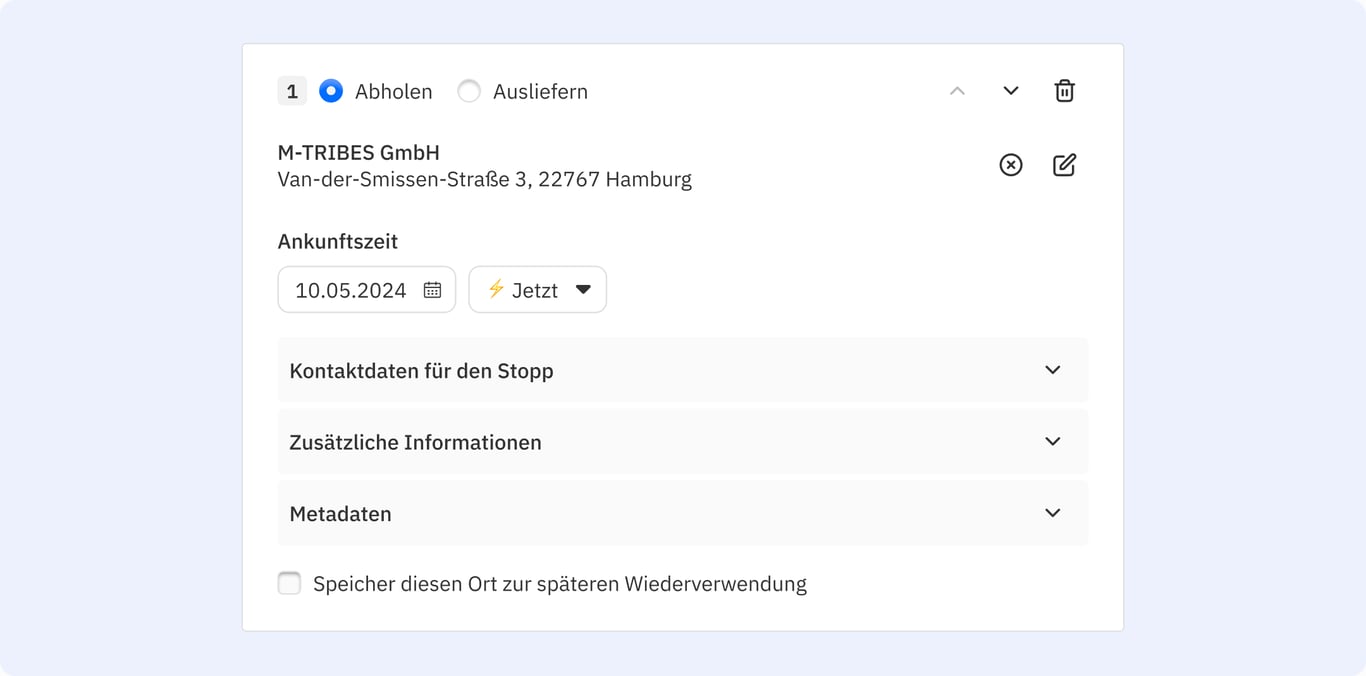Expand the Metadaten section
This screenshot has width=1366, height=676.
683,513
